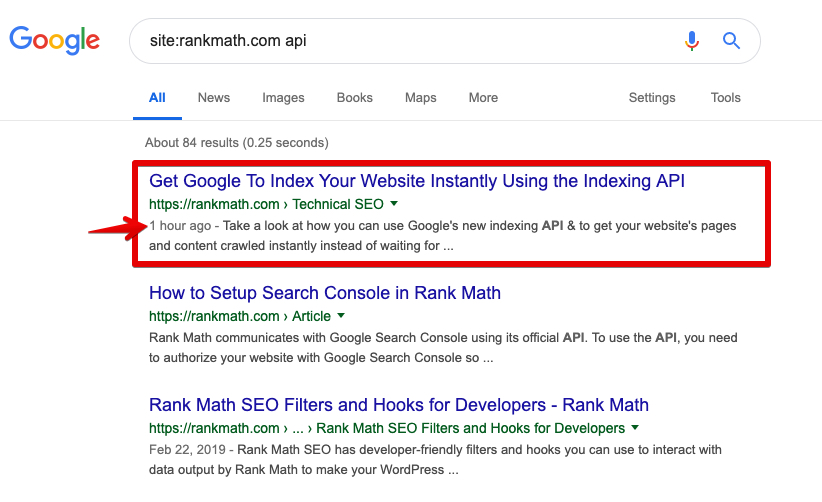Switch to the Images tab
This screenshot has height=502, width=822.
[x=283, y=97]
